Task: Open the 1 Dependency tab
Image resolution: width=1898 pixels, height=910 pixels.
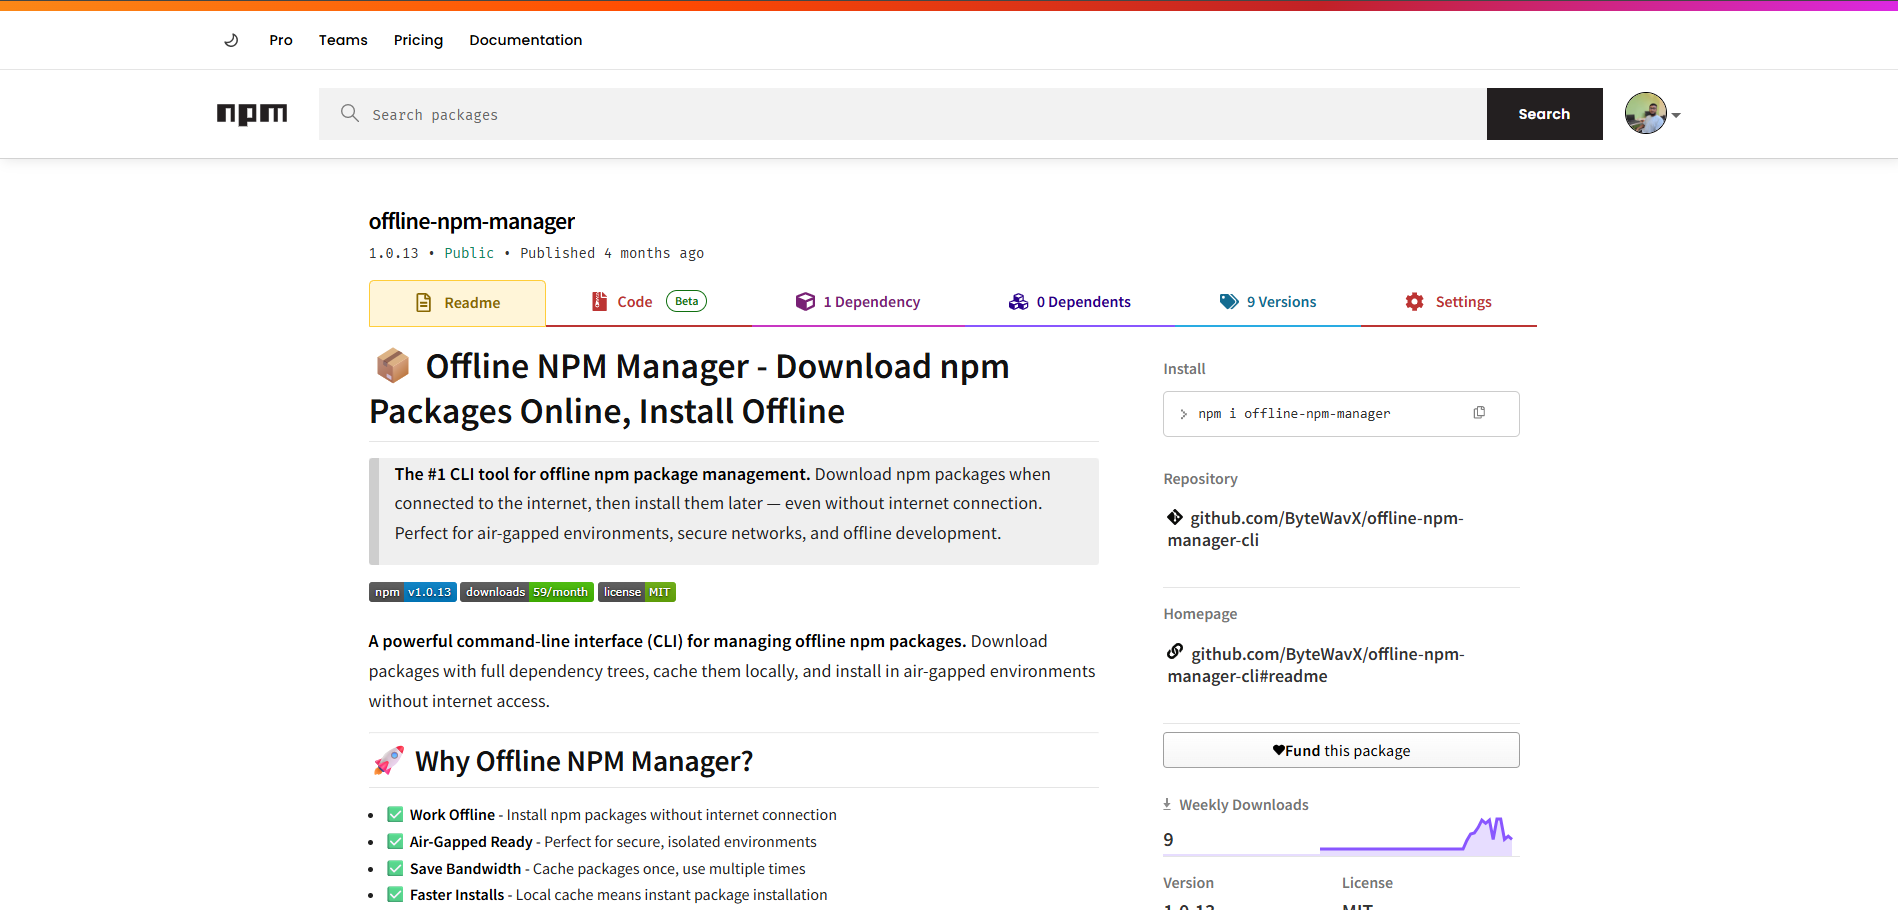Action: pos(858,302)
